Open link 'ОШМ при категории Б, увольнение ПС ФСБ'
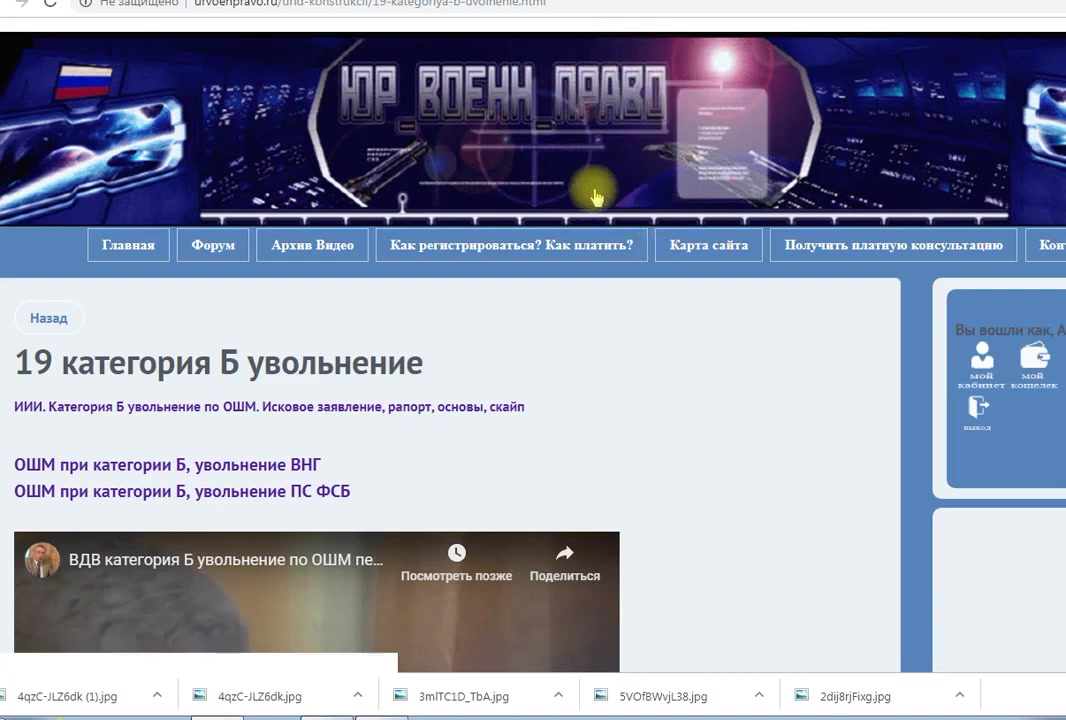 (182, 492)
